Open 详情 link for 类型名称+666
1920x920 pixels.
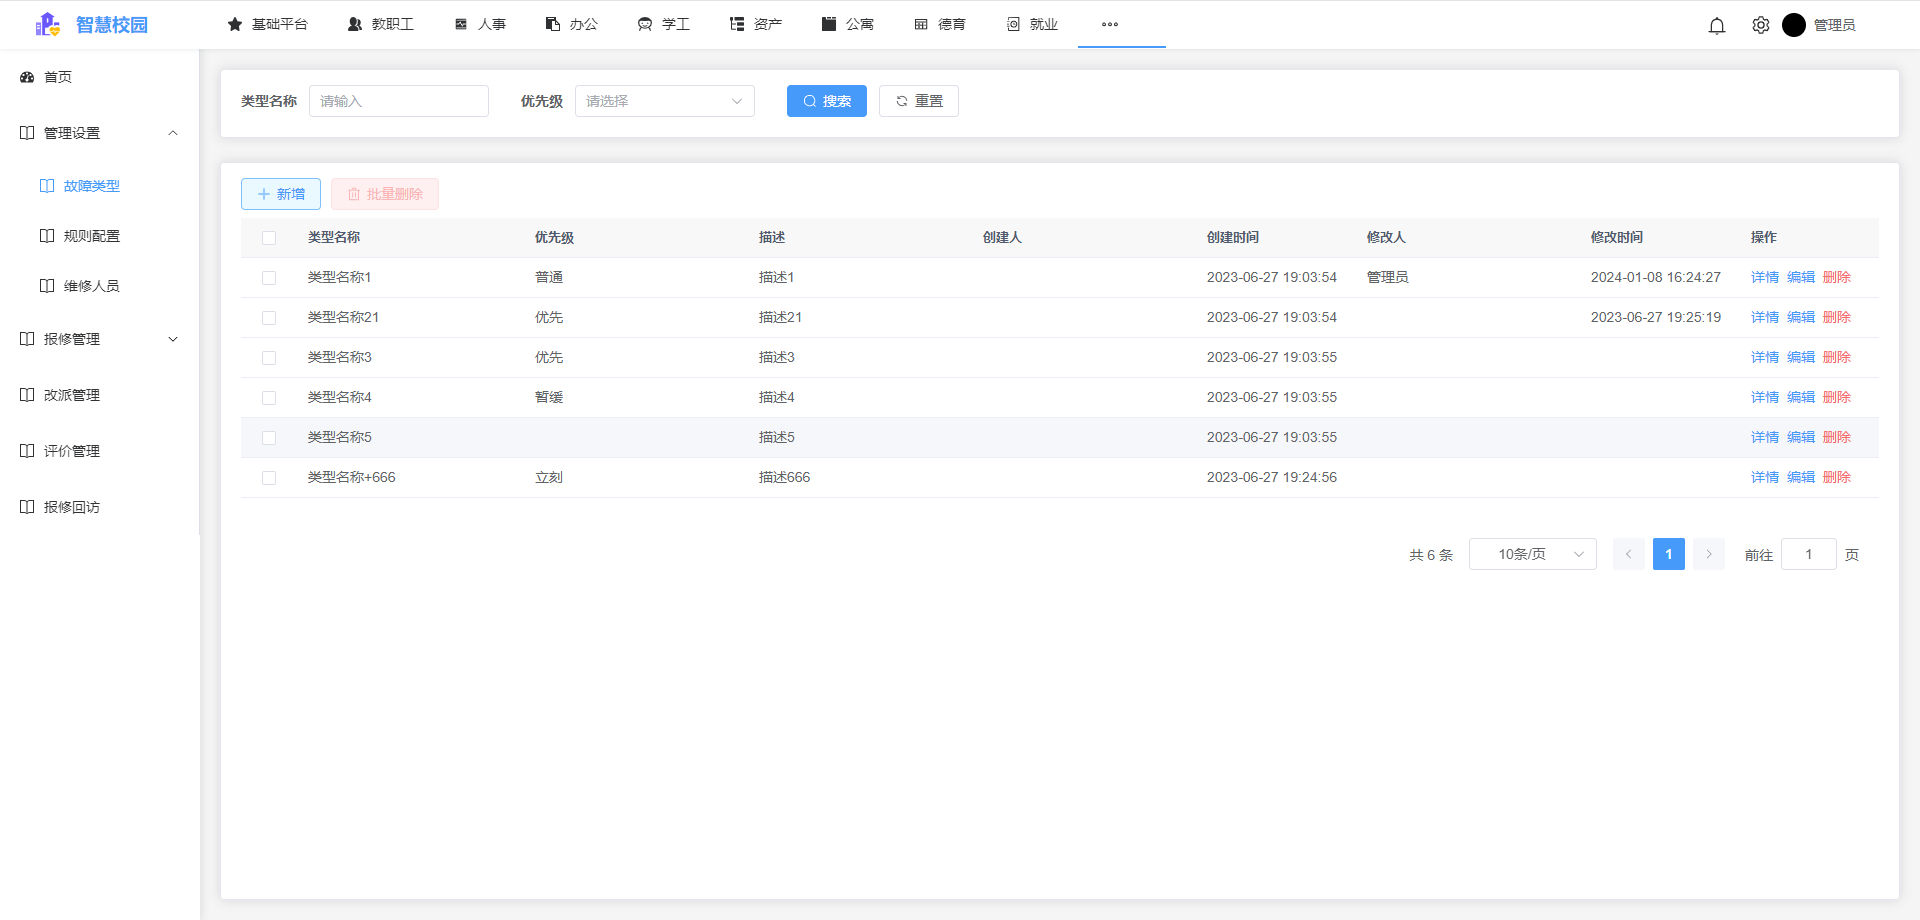(1763, 477)
